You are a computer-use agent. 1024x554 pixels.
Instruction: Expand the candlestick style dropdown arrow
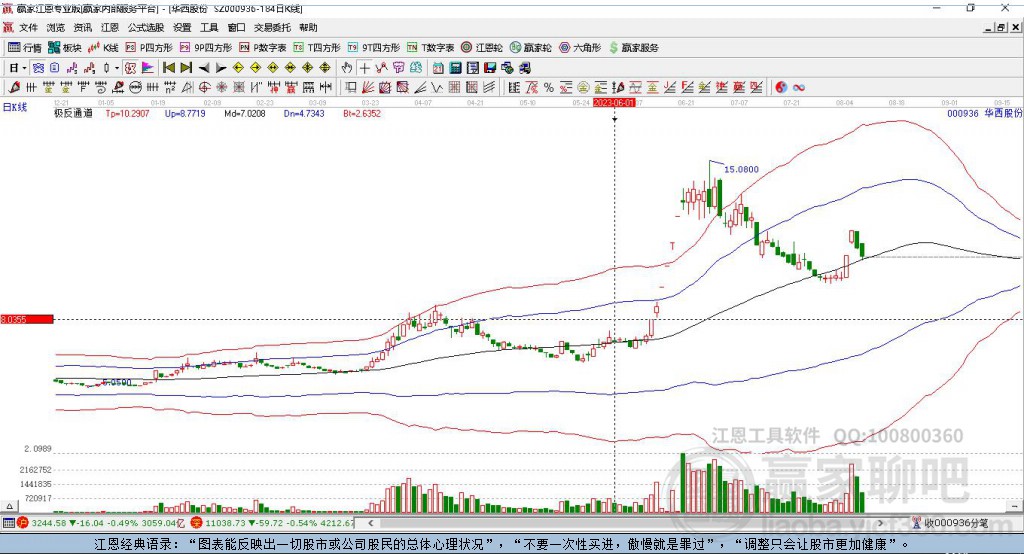pos(117,68)
